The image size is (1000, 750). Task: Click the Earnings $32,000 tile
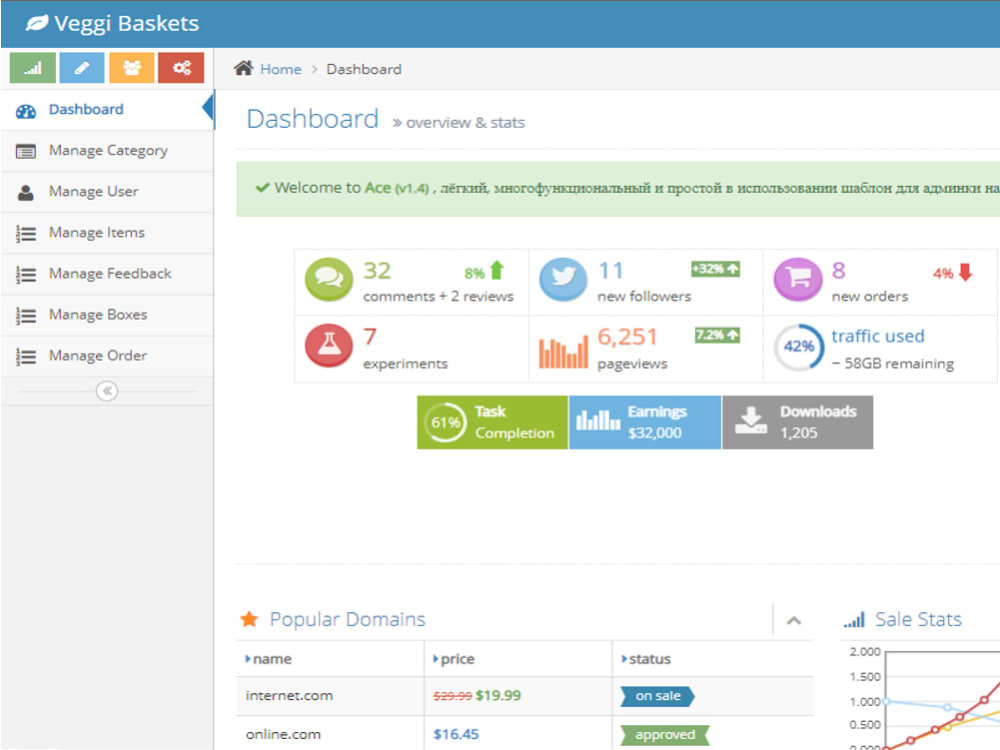(645, 422)
